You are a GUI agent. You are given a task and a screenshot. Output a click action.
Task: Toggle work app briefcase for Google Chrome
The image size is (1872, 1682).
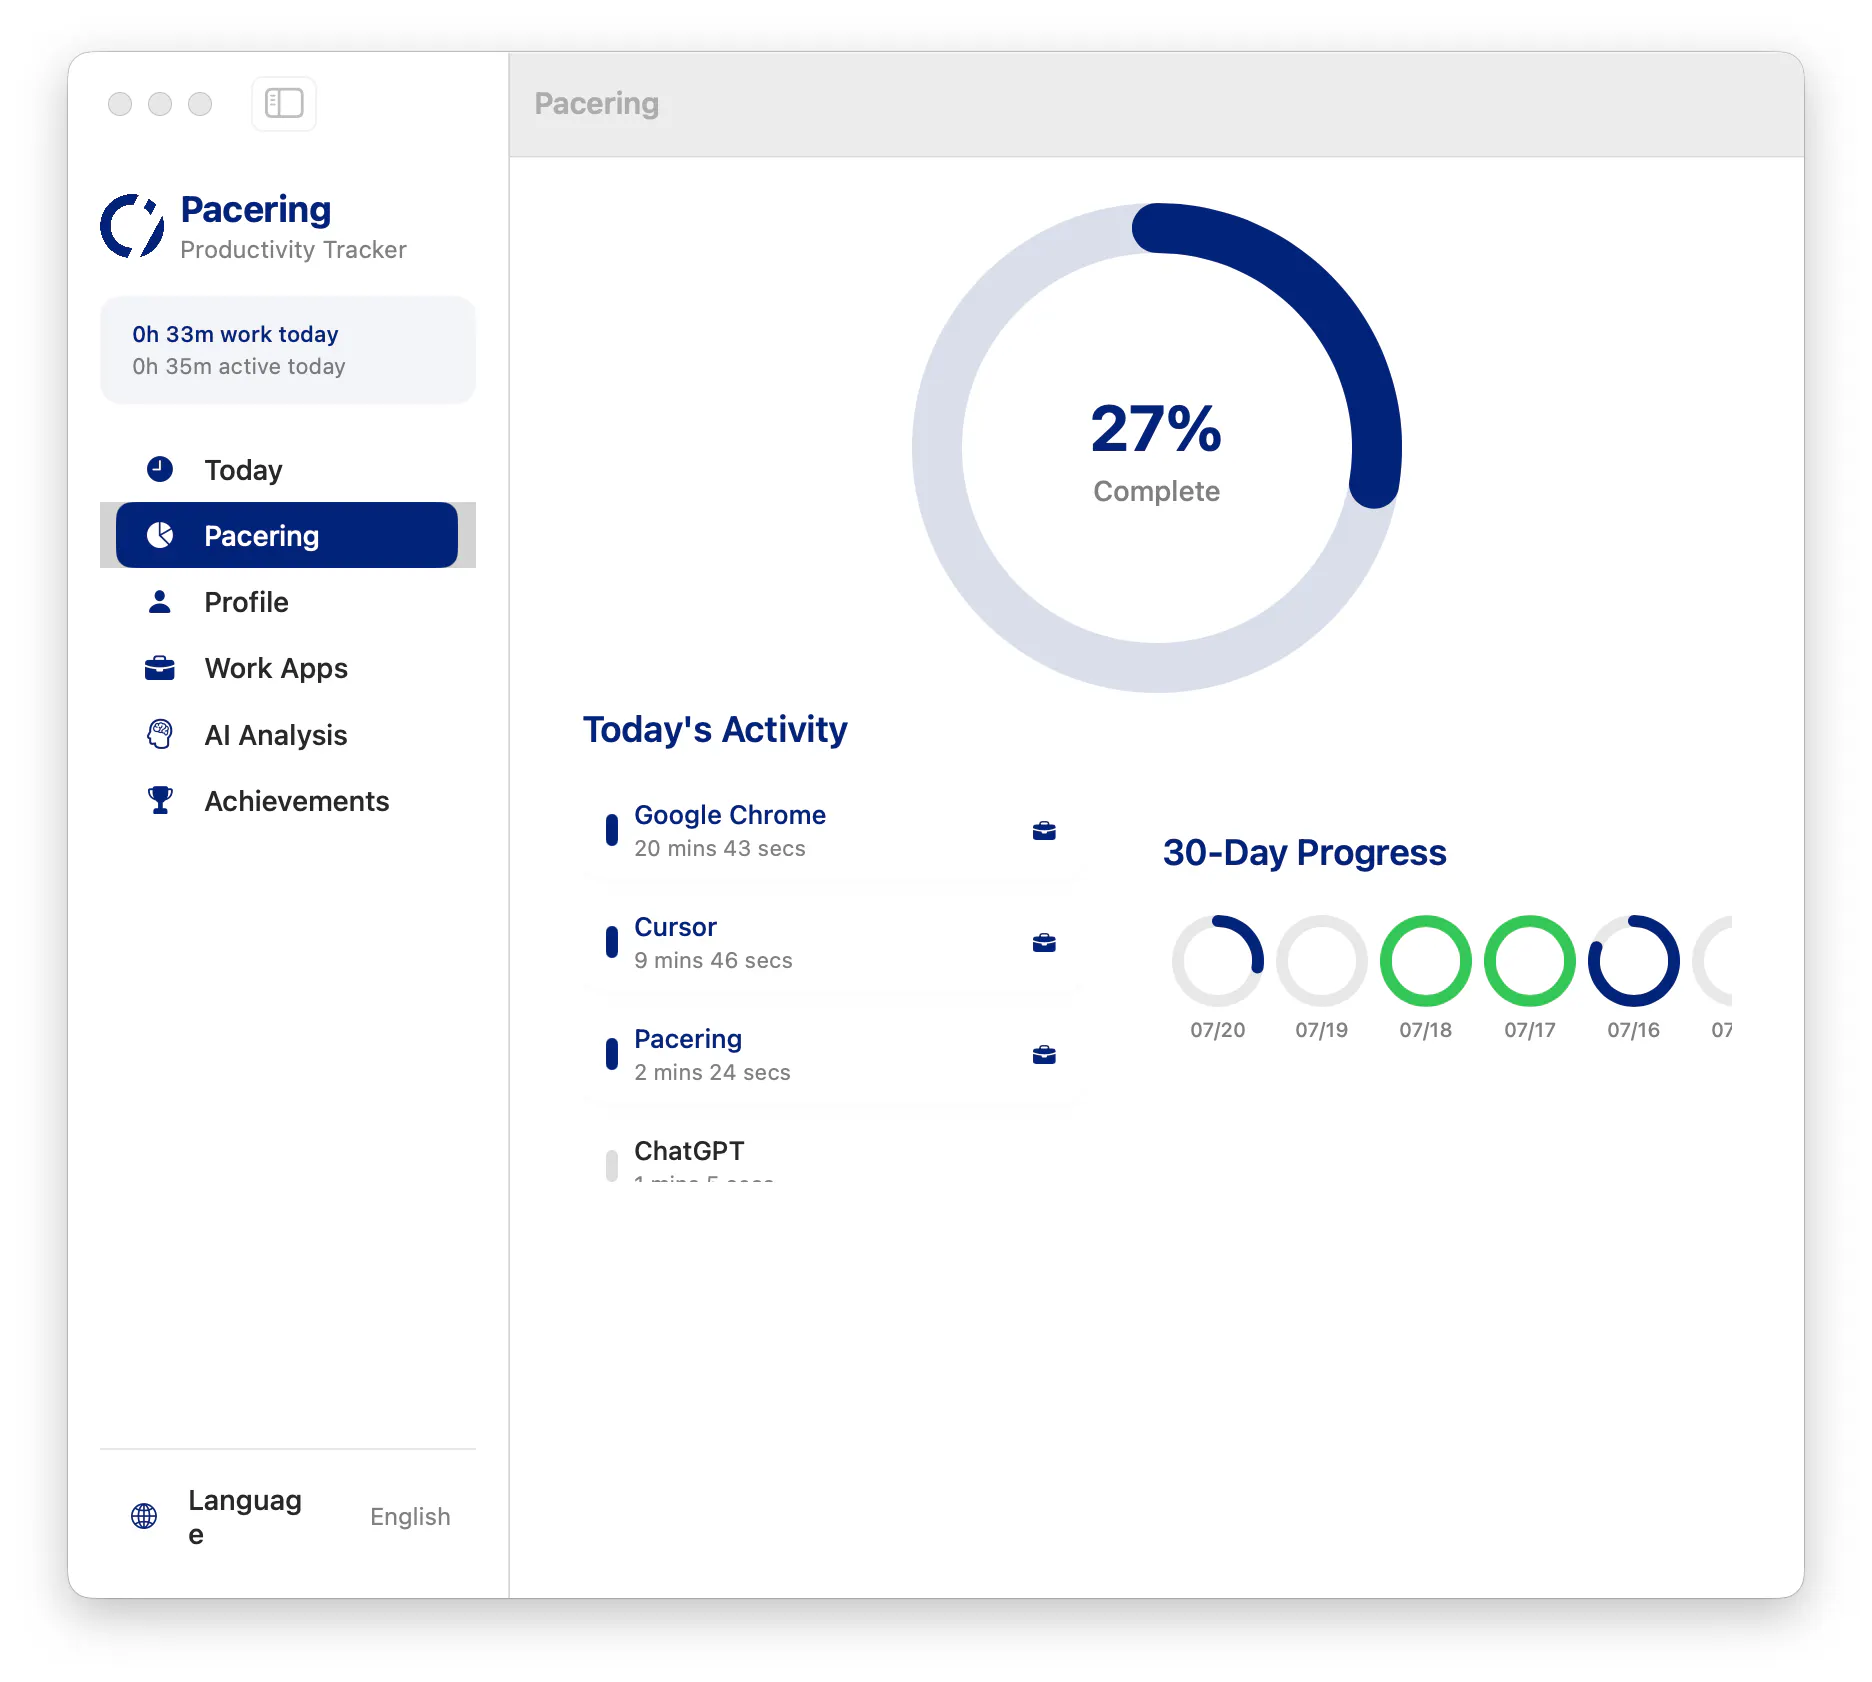tap(1044, 831)
